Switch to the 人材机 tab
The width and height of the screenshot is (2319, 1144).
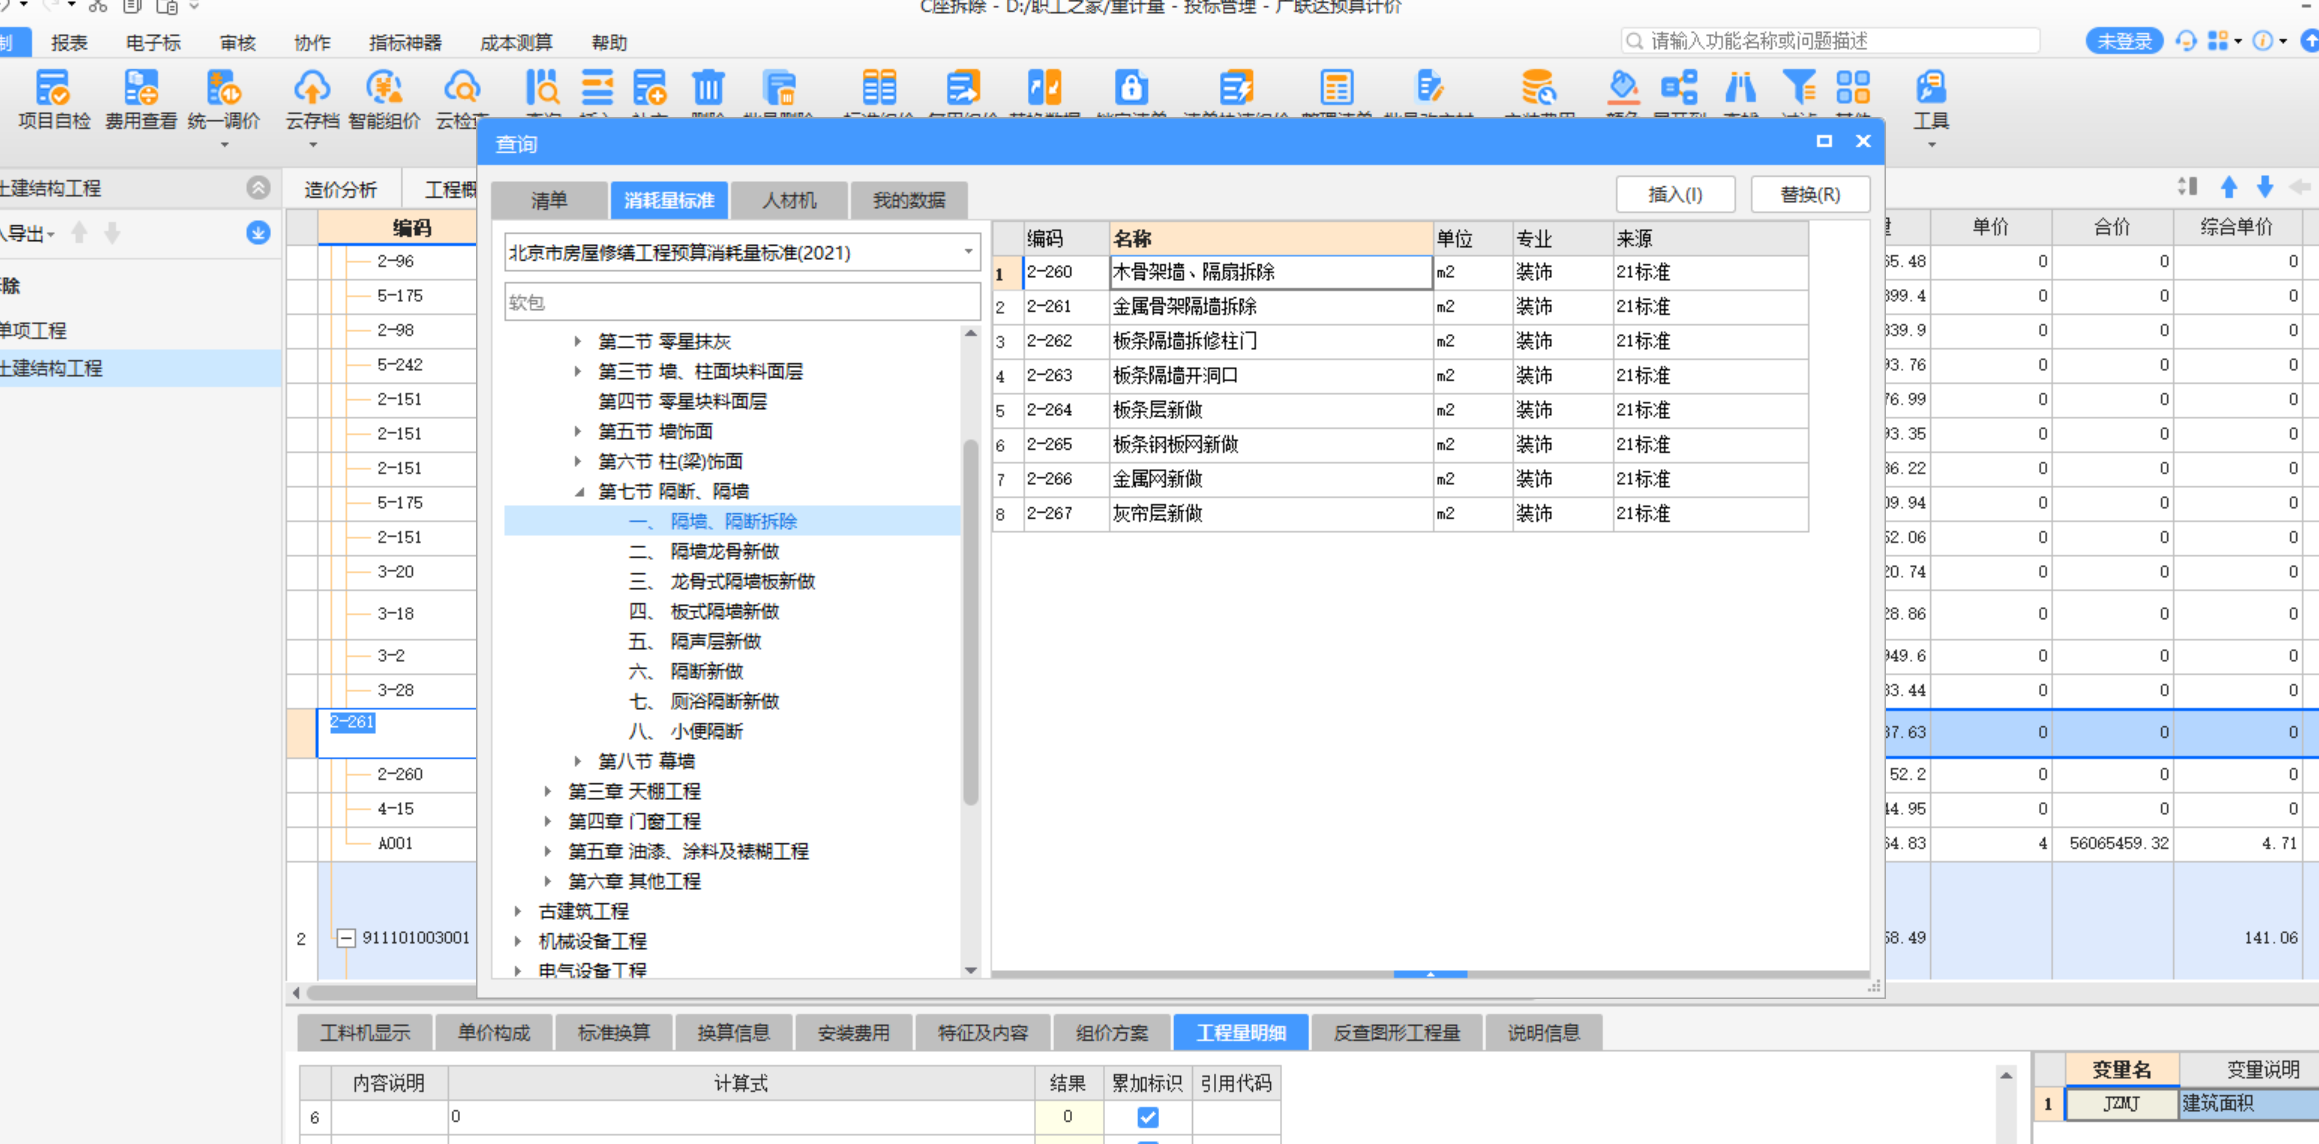tap(789, 200)
